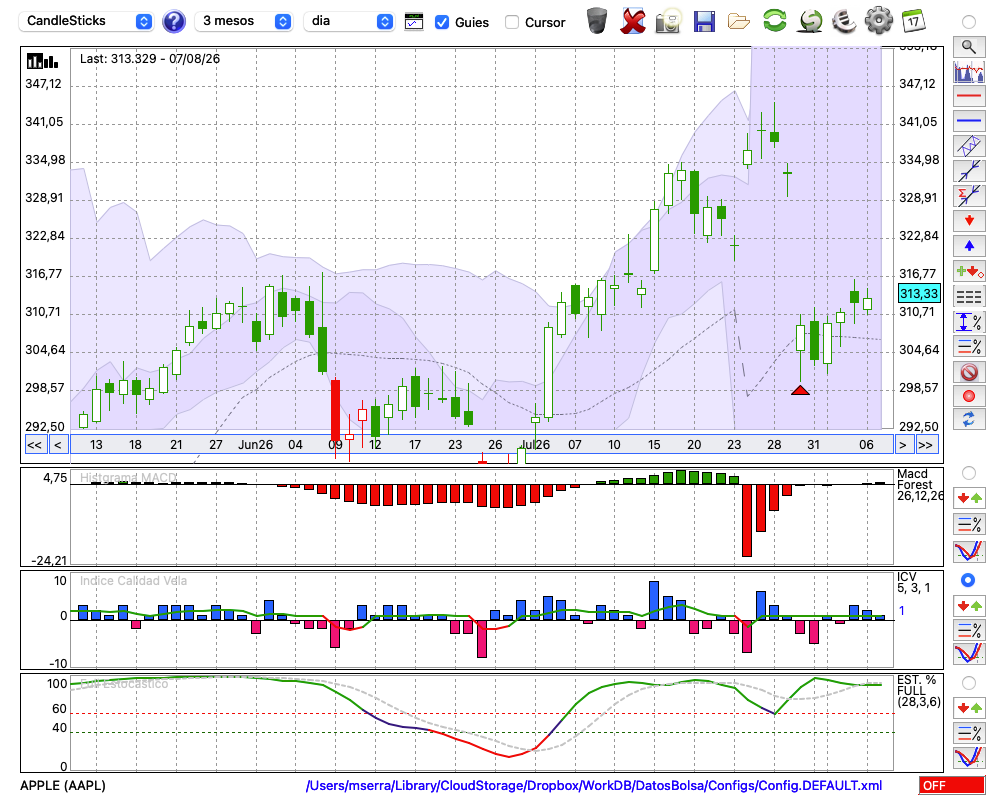Image resolution: width=1000 pixels, height=800 pixels.
Task: Click the blue help question mark
Action: point(173,21)
